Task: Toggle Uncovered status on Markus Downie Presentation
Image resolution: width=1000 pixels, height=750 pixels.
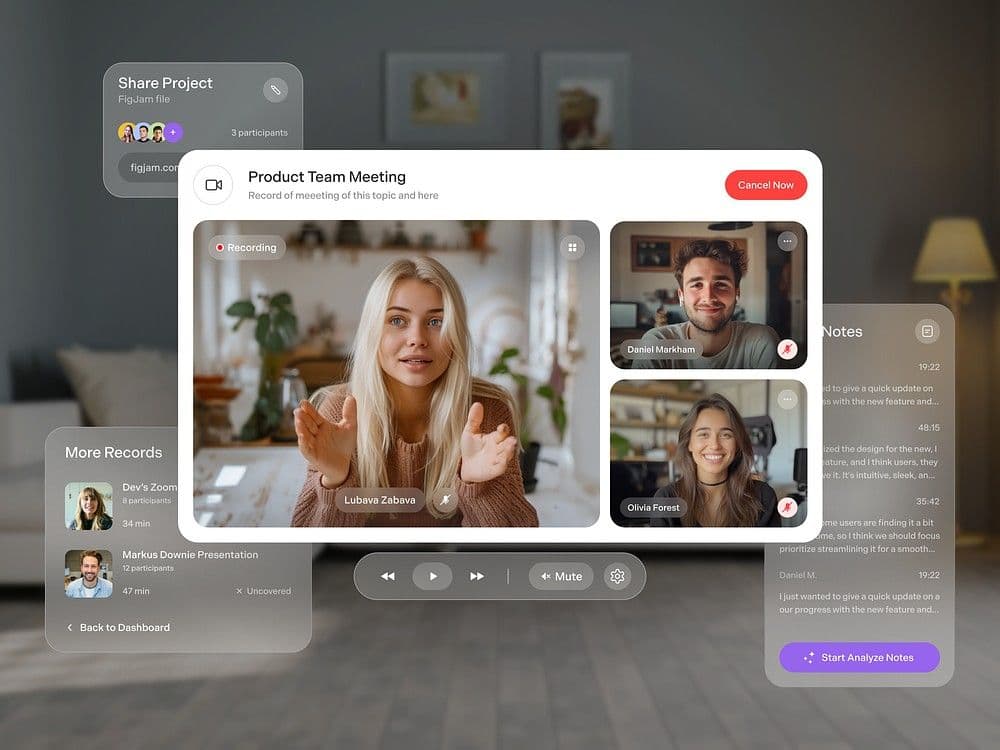Action: (x=263, y=590)
